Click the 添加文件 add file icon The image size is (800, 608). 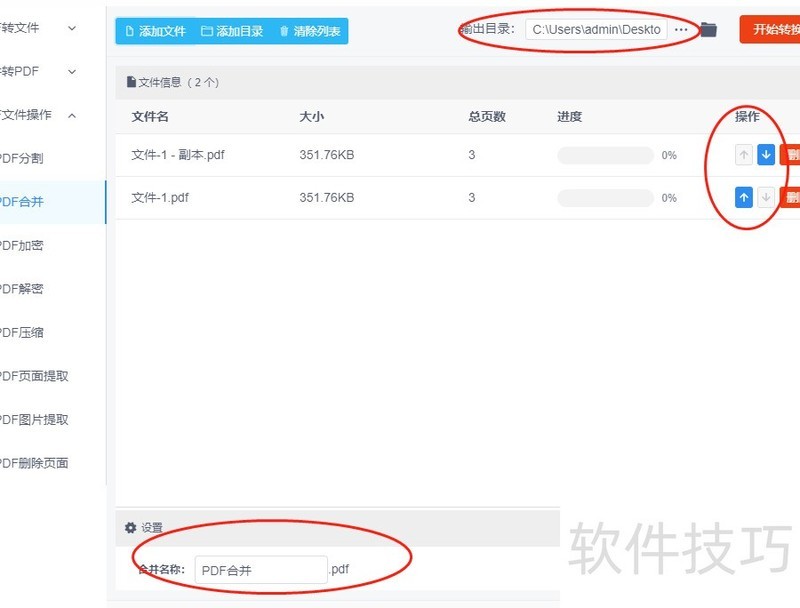131,31
